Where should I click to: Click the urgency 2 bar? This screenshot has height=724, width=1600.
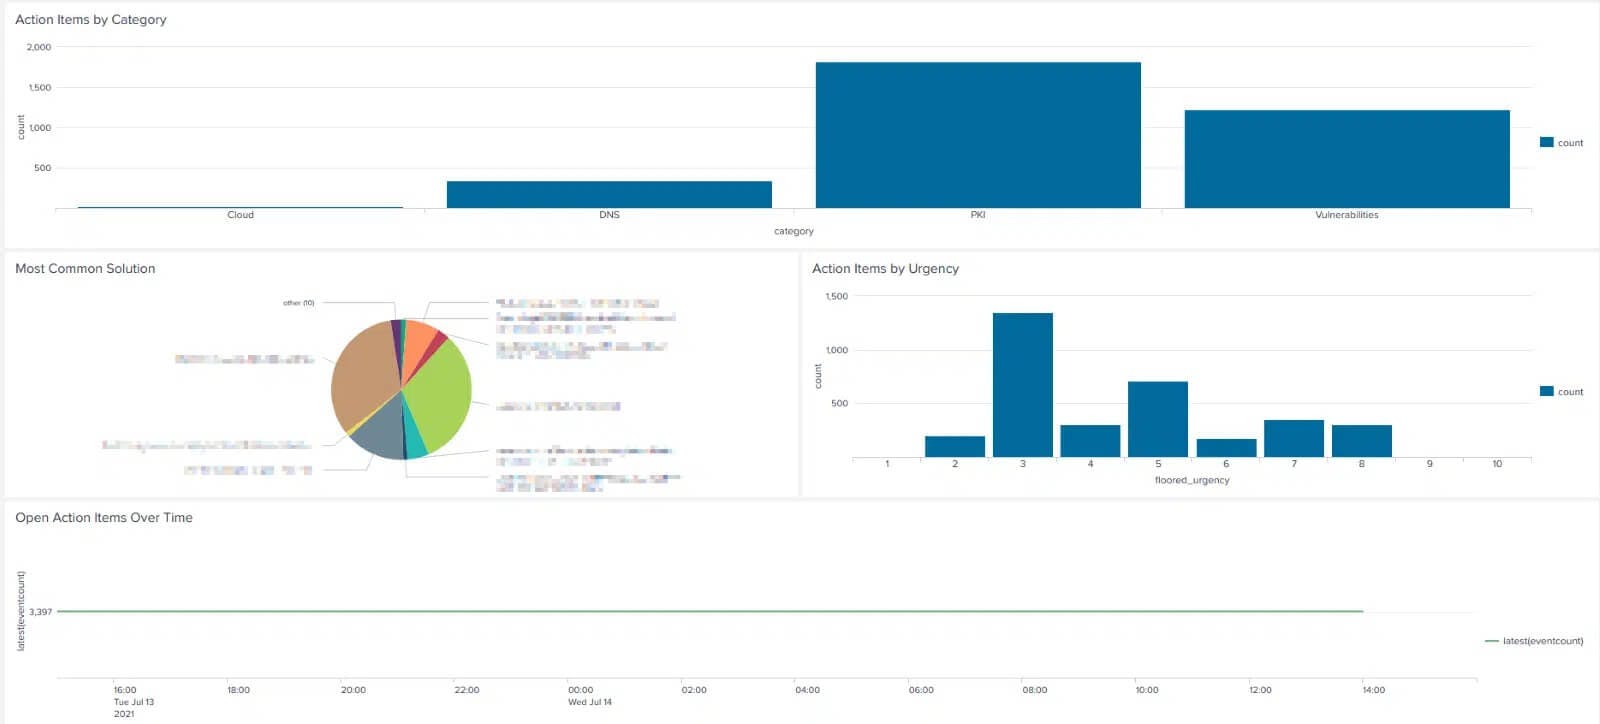tap(954, 446)
